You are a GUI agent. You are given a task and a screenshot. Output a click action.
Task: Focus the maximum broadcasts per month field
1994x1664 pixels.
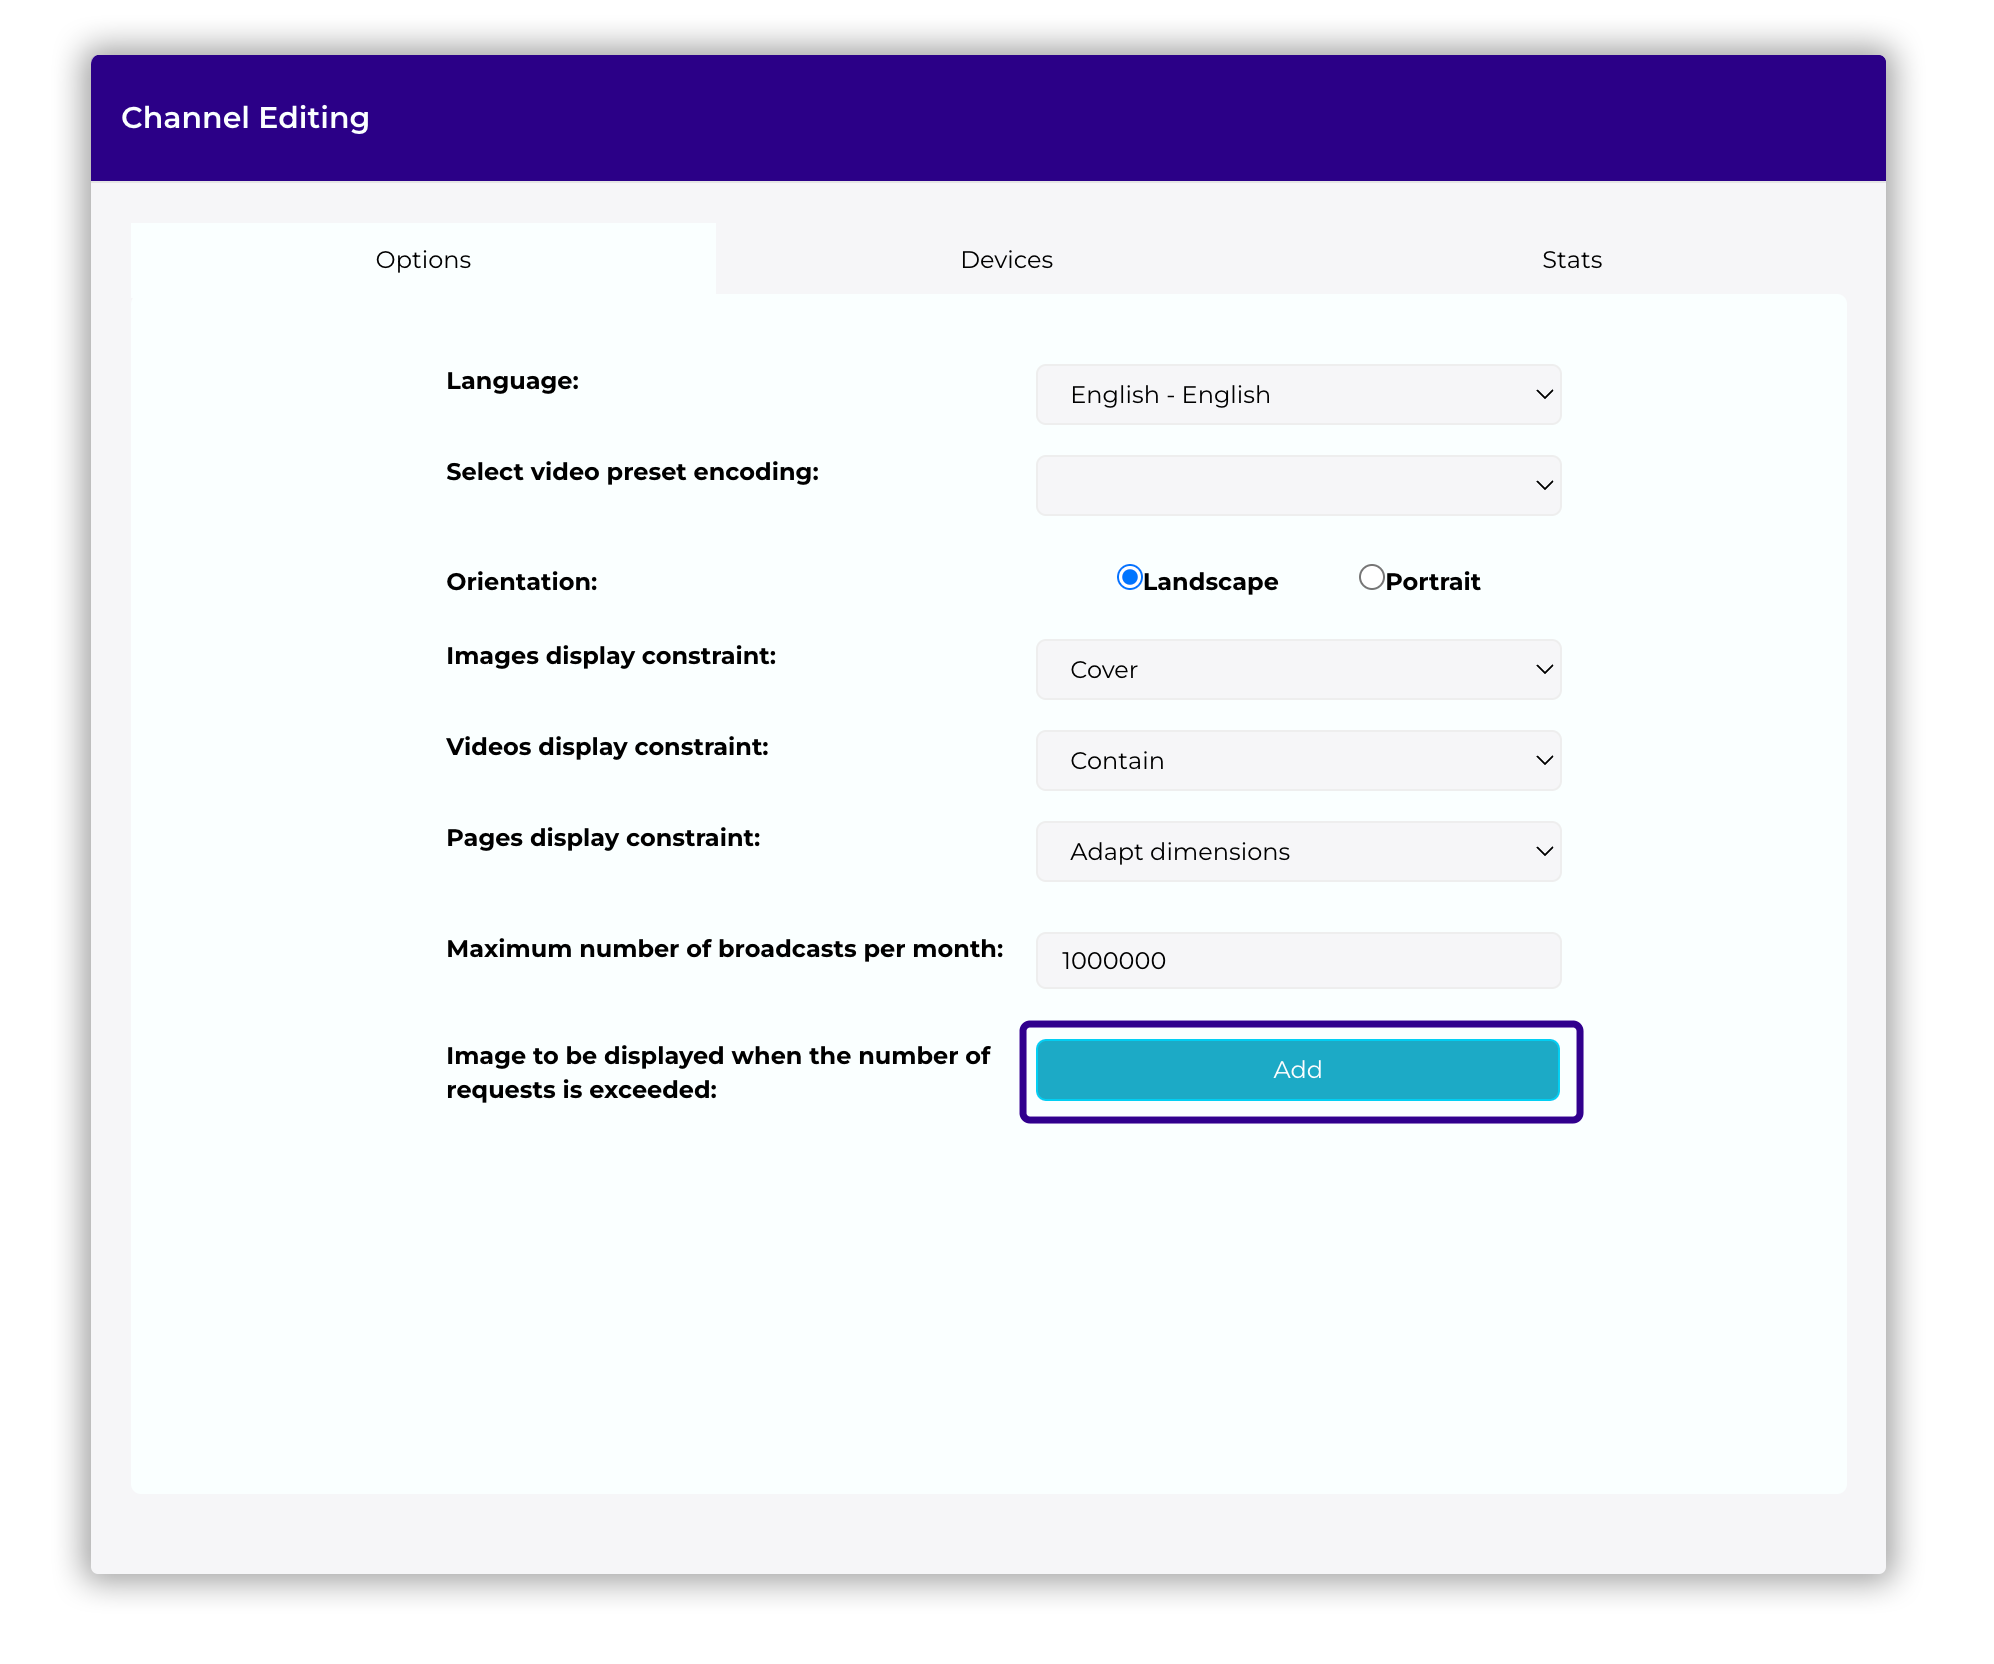(1298, 961)
